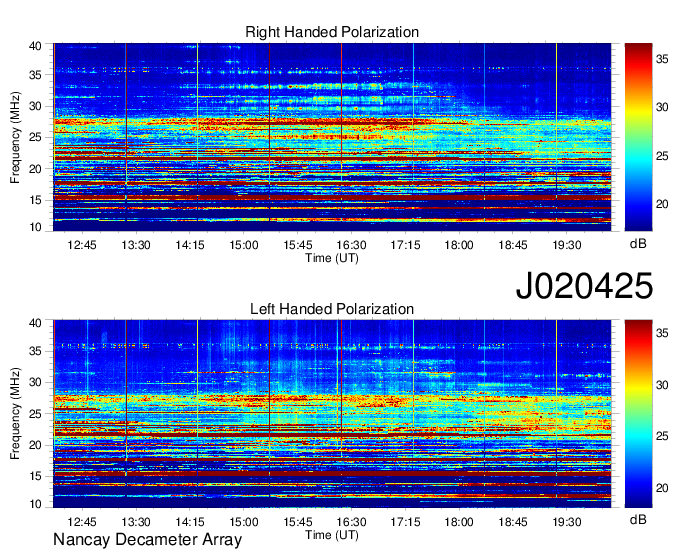The width and height of the screenshot is (680, 552).
Task: Click the 20 dB tick on the Left Handed color bar
Action: 662,488
